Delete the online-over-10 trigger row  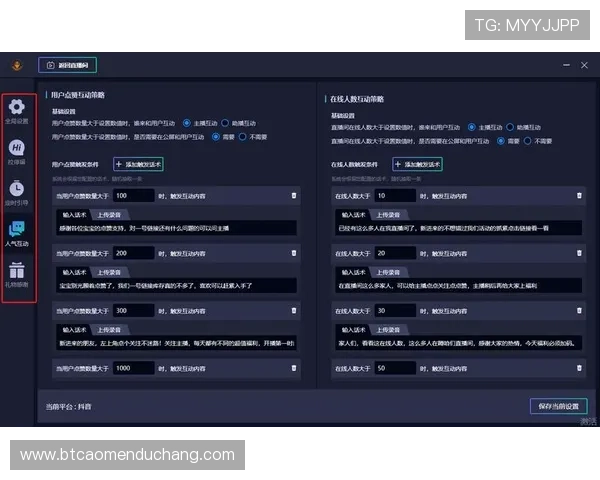[x=579, y=196]
